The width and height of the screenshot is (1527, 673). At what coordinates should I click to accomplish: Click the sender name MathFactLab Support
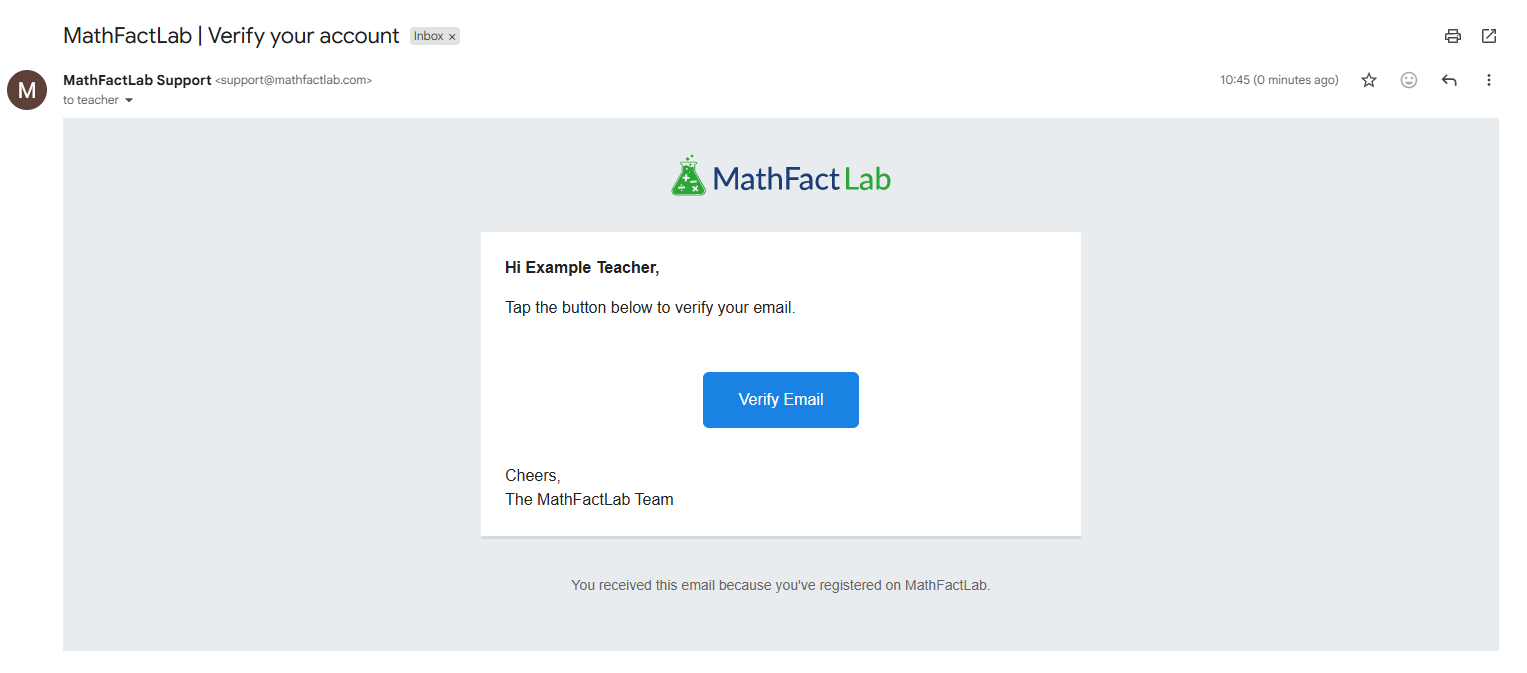pyautogui.click(x=137, y=80)
